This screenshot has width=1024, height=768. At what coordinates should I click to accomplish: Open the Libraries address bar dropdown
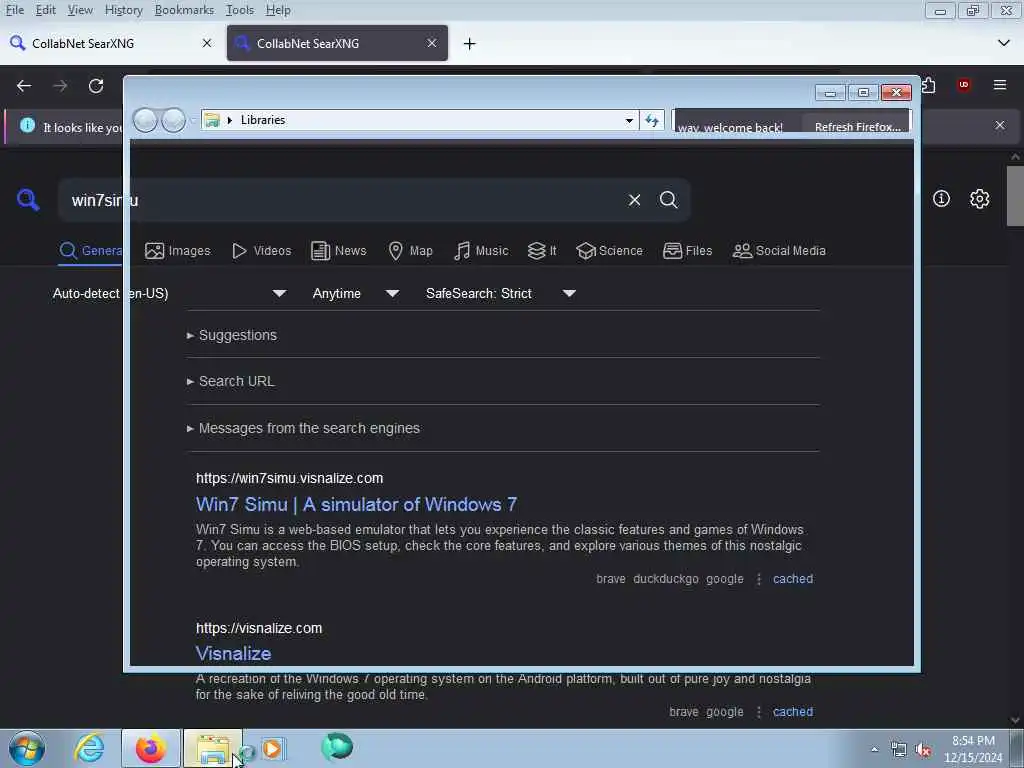pyautogui.click(x=629, y=120)
